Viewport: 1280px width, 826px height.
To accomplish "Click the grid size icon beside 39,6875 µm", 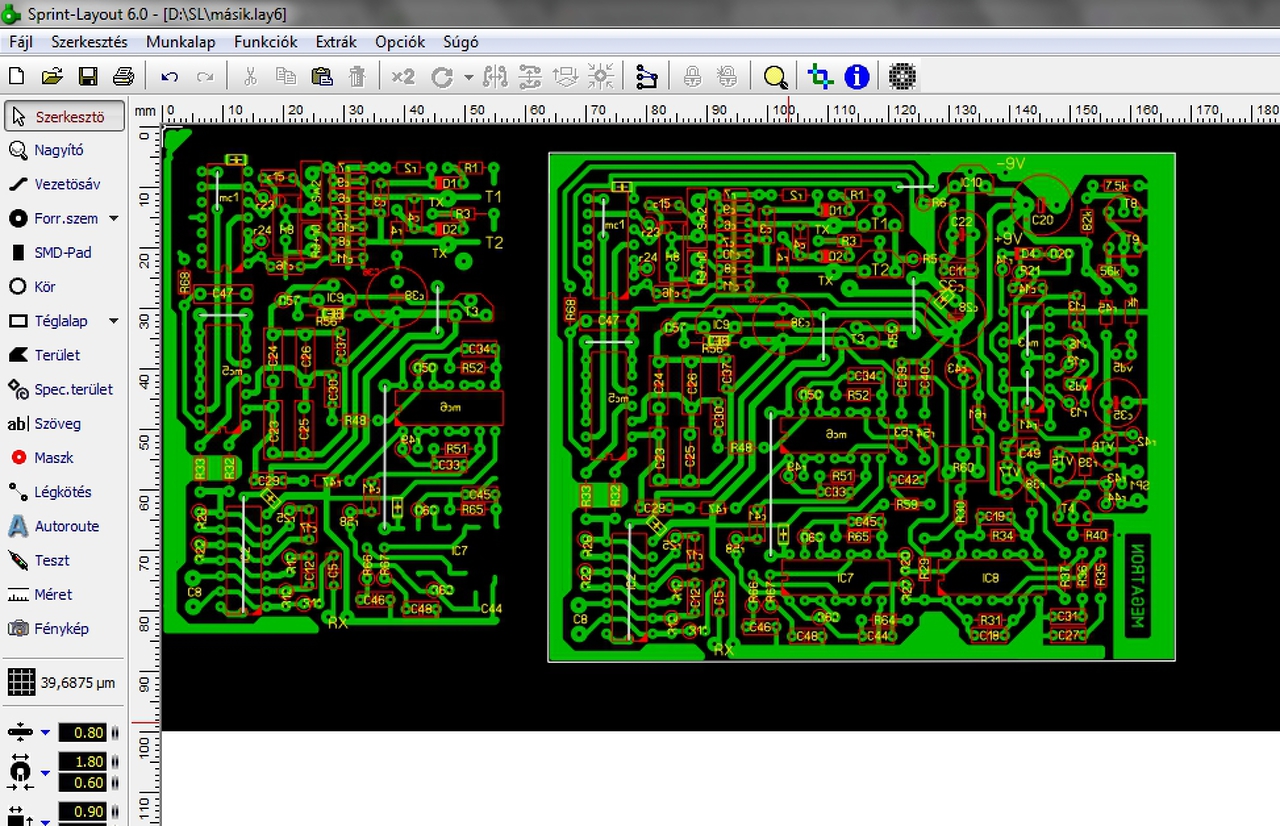I will click(x=21, y=683).
